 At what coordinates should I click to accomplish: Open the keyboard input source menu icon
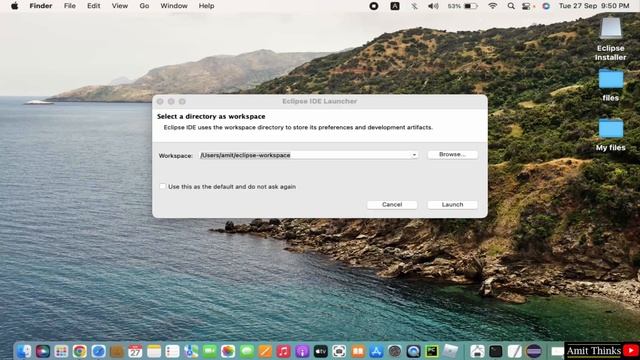click(x=395, y=6)
